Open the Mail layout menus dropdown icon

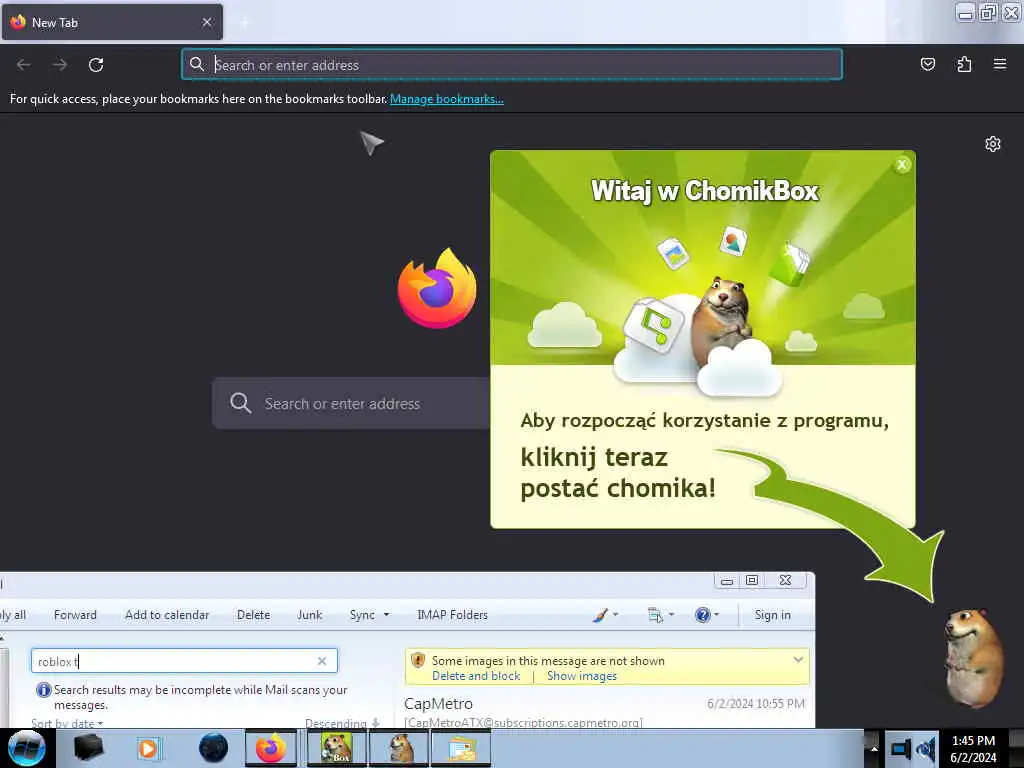click(661, 615)
